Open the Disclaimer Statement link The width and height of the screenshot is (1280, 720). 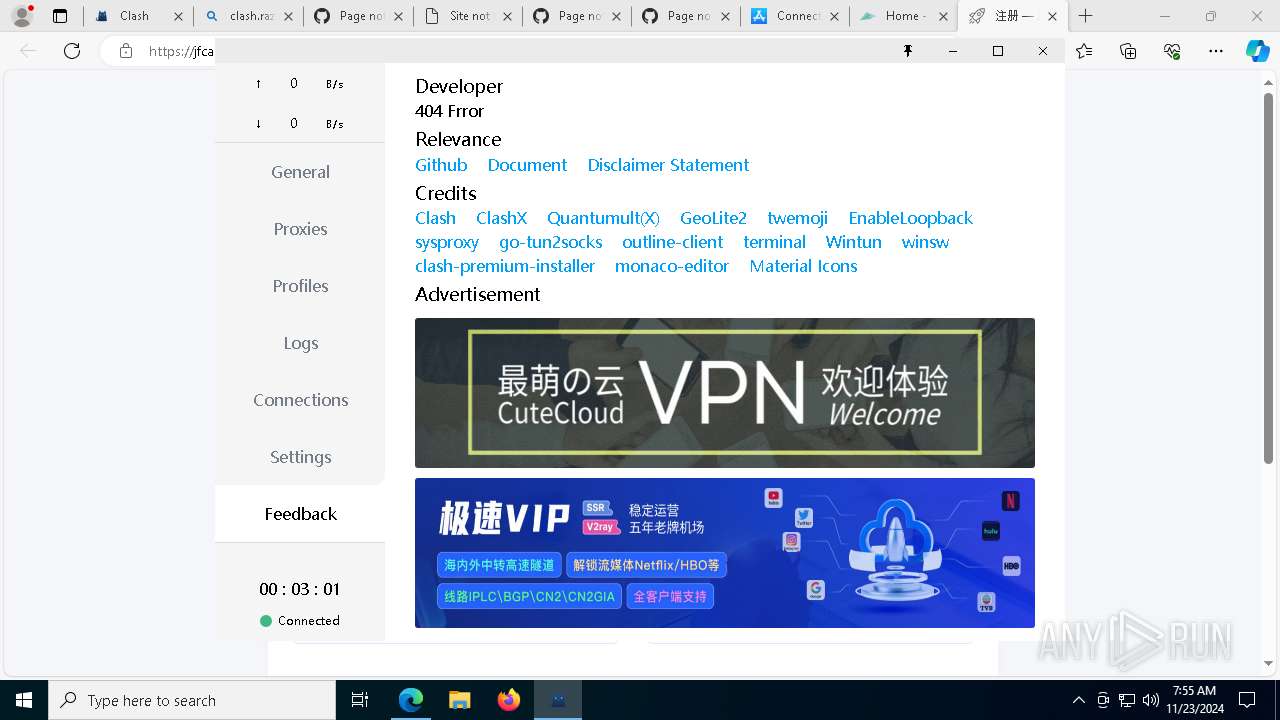pos(668,165)
